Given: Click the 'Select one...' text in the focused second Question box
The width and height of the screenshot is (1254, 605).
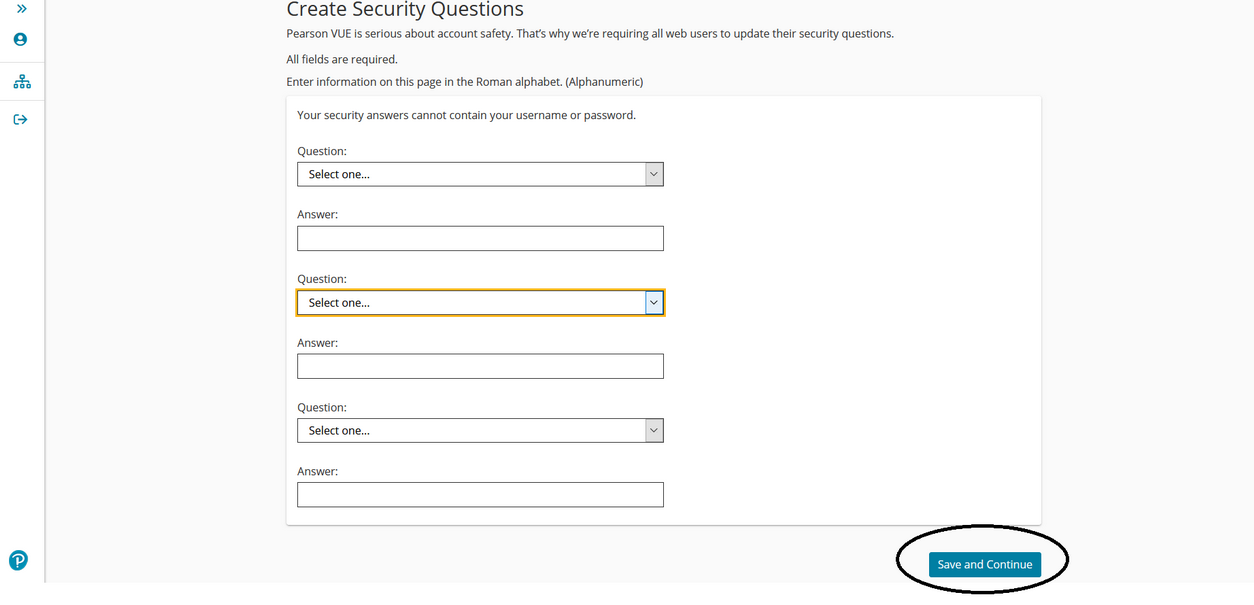Looking at the screenshot, I should [339, 302].
